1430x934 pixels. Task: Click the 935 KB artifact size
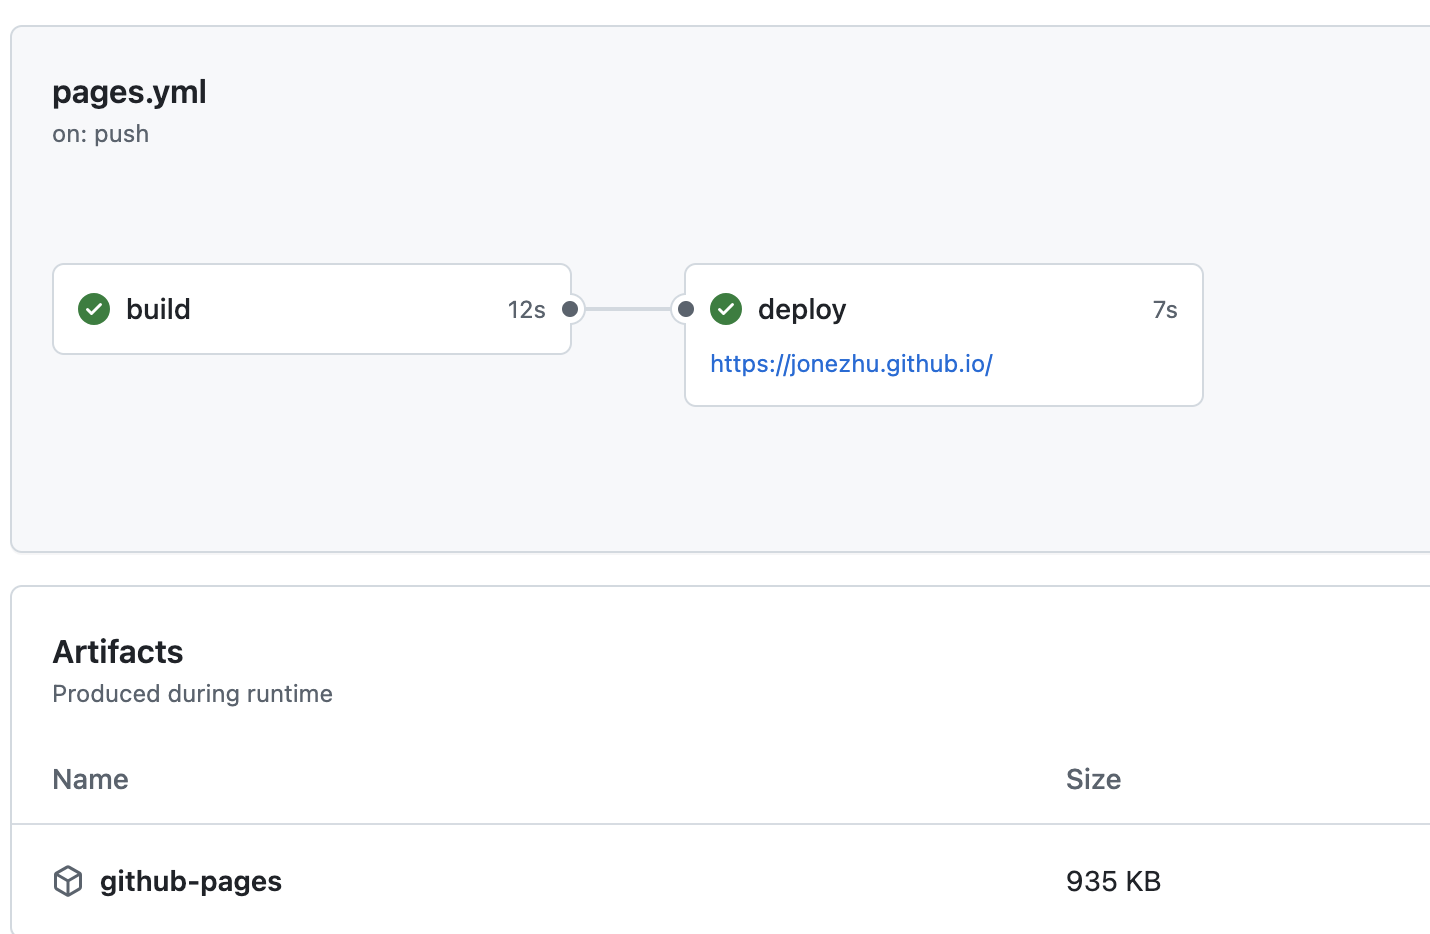(x=1113, y=881)
